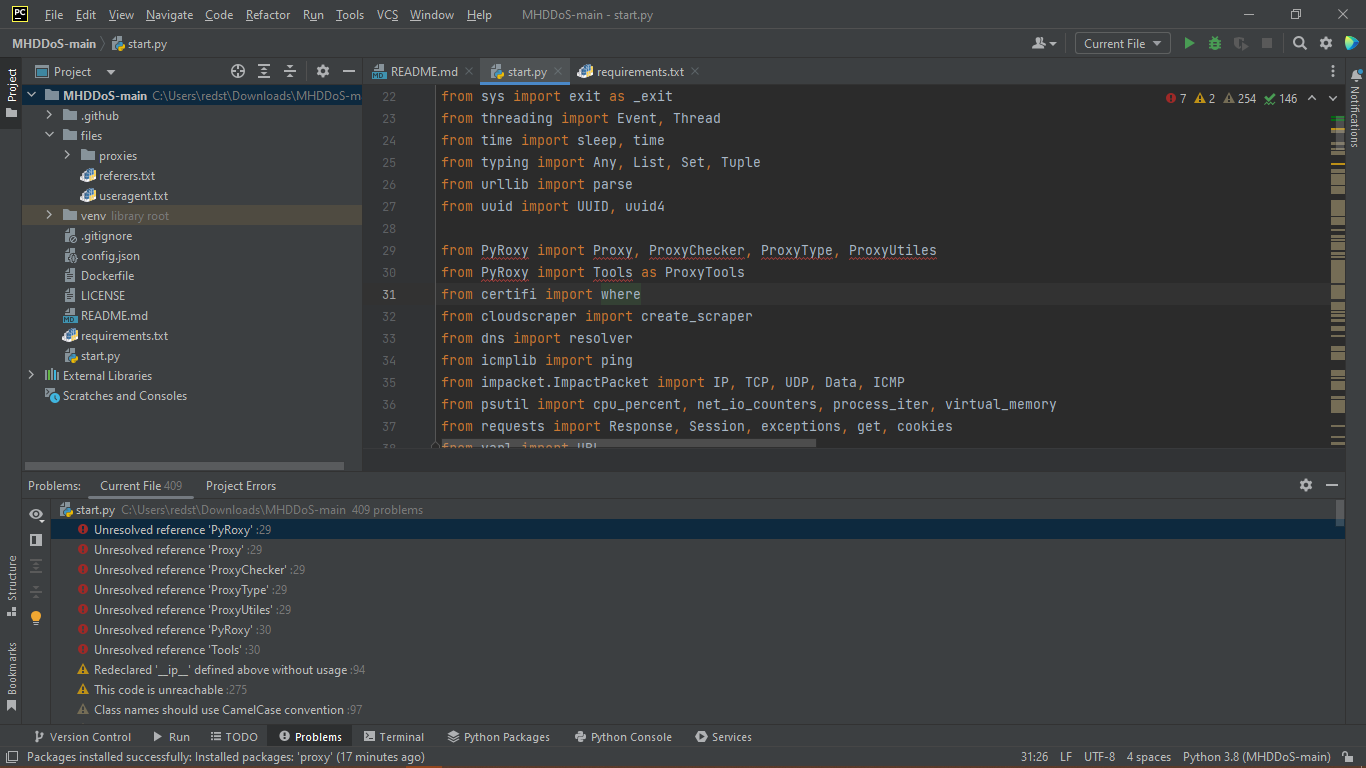Open Python Console tool window
Image resolution: width=1366 pixels, height=768 pixels.
623,737
